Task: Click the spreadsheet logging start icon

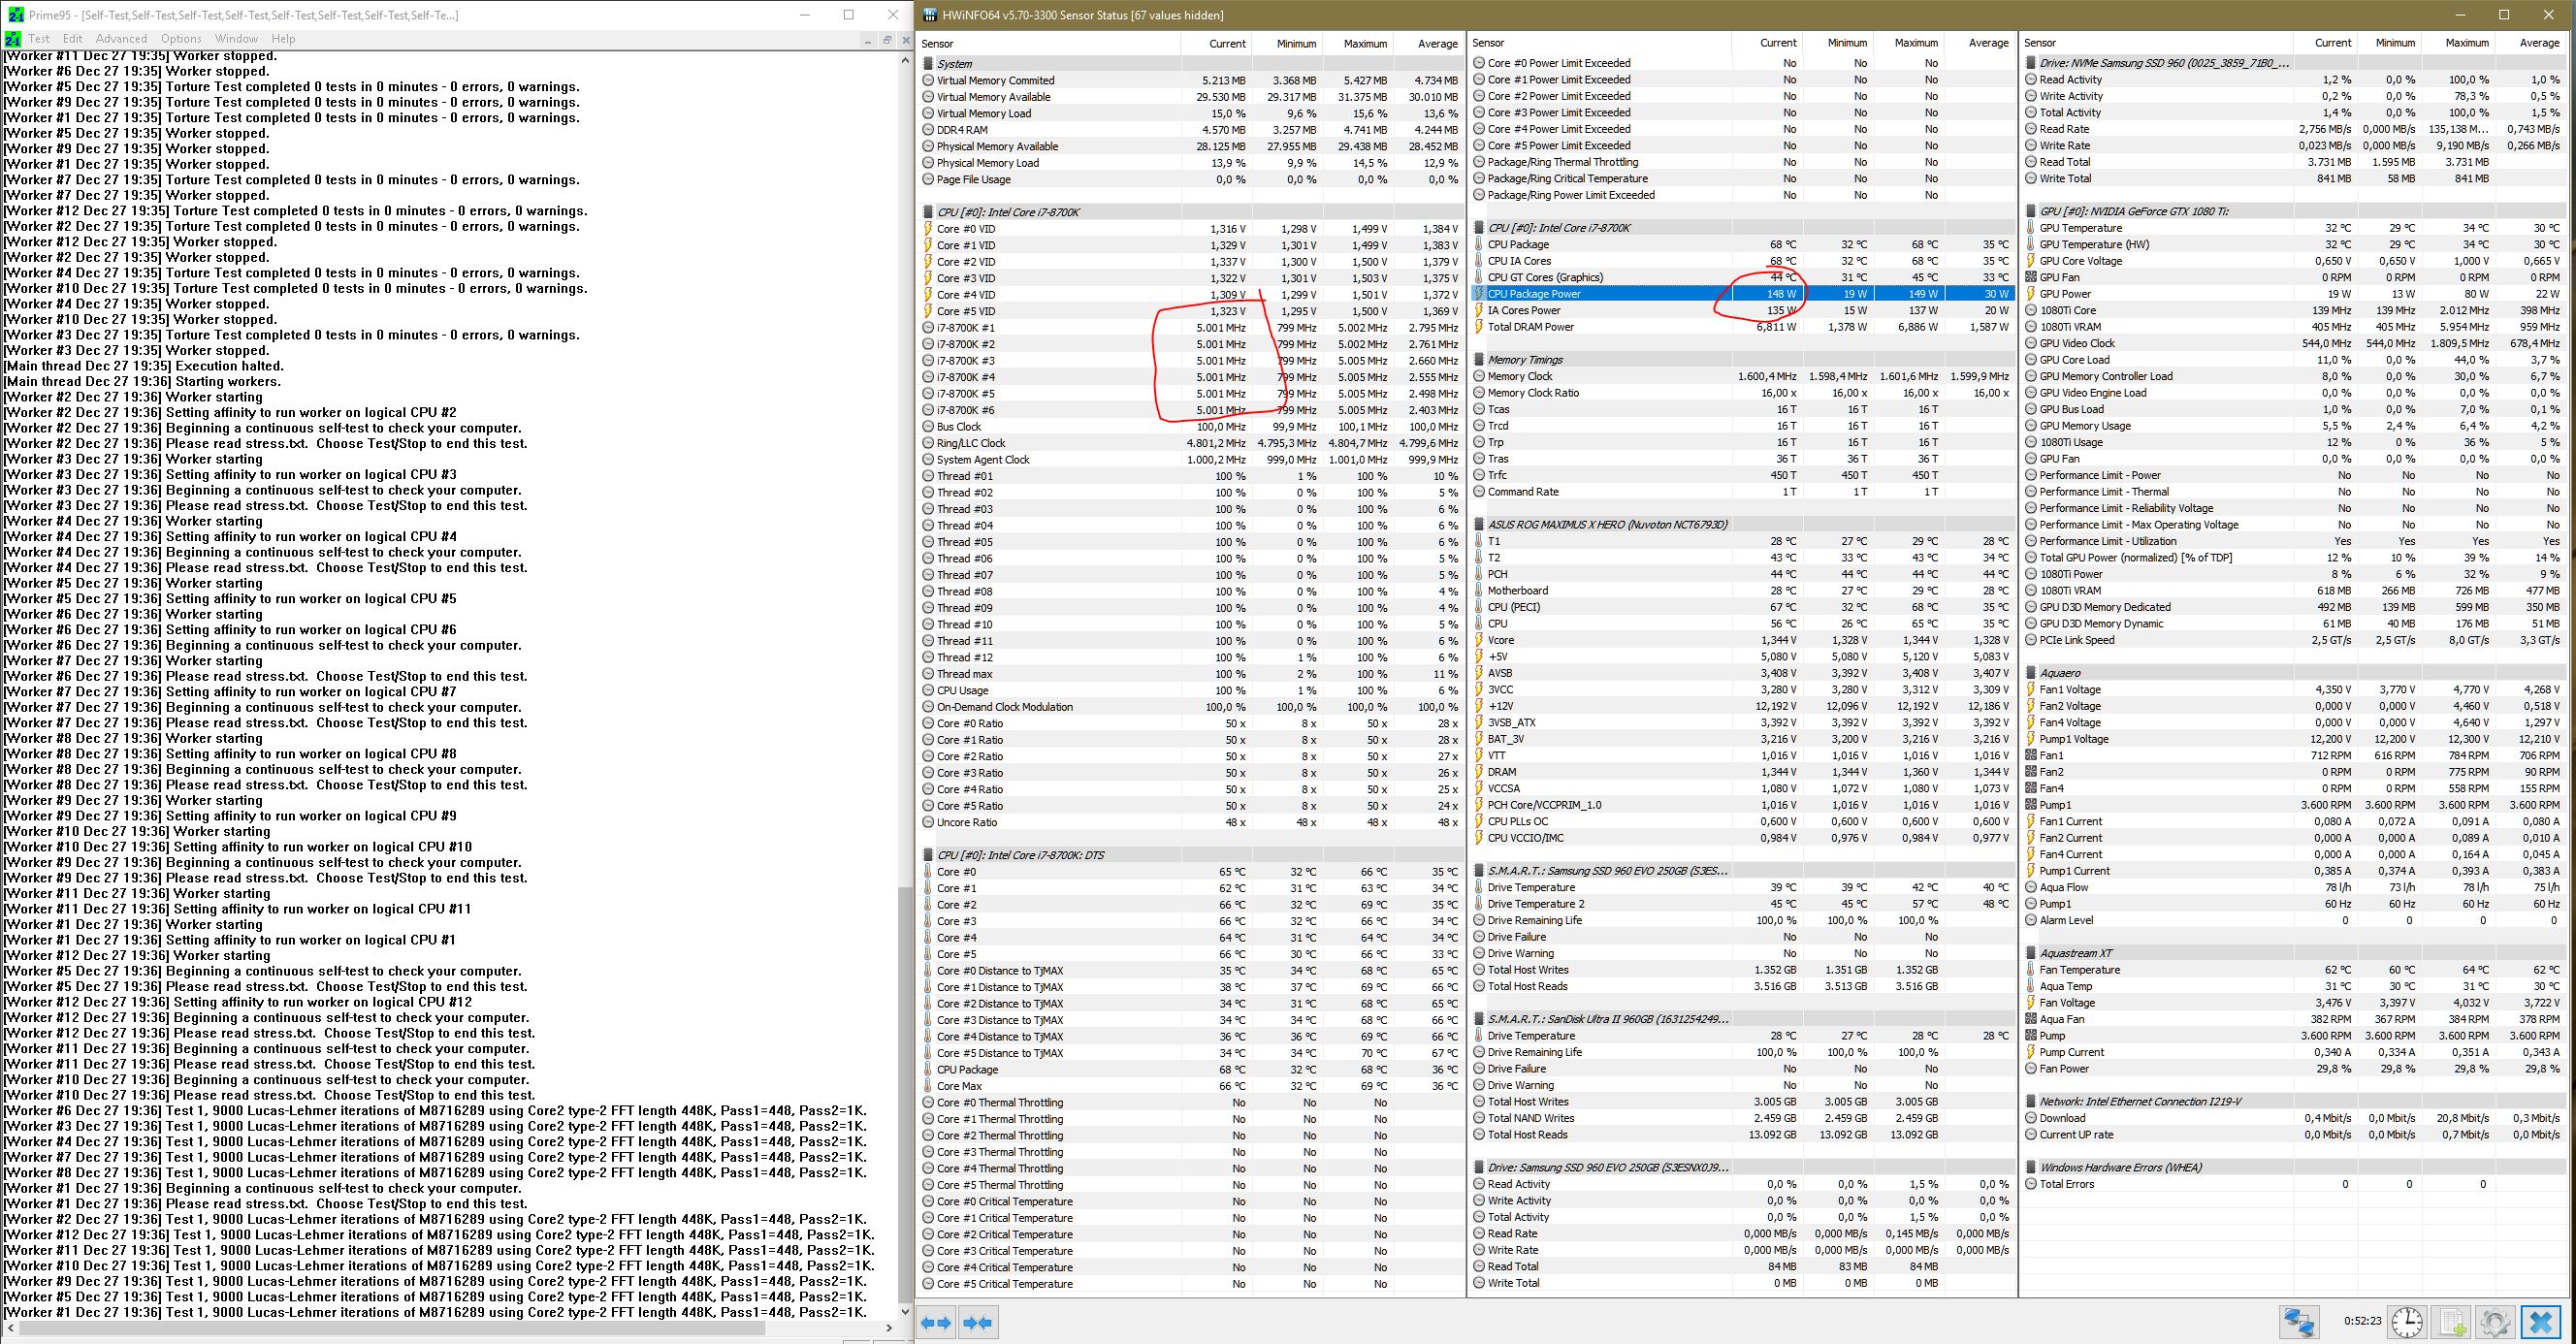Action: (2453, 1322)
